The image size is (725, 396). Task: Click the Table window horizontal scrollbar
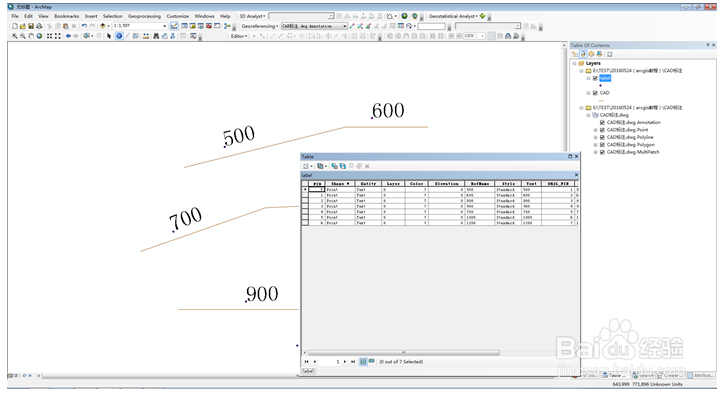[404, 353]
